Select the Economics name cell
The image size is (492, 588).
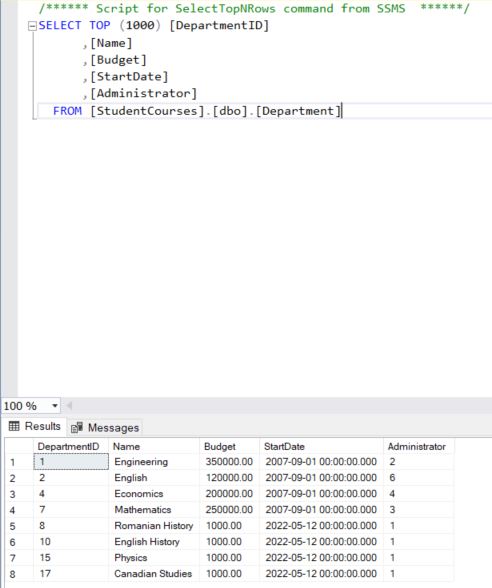click(x=154, y=494)
